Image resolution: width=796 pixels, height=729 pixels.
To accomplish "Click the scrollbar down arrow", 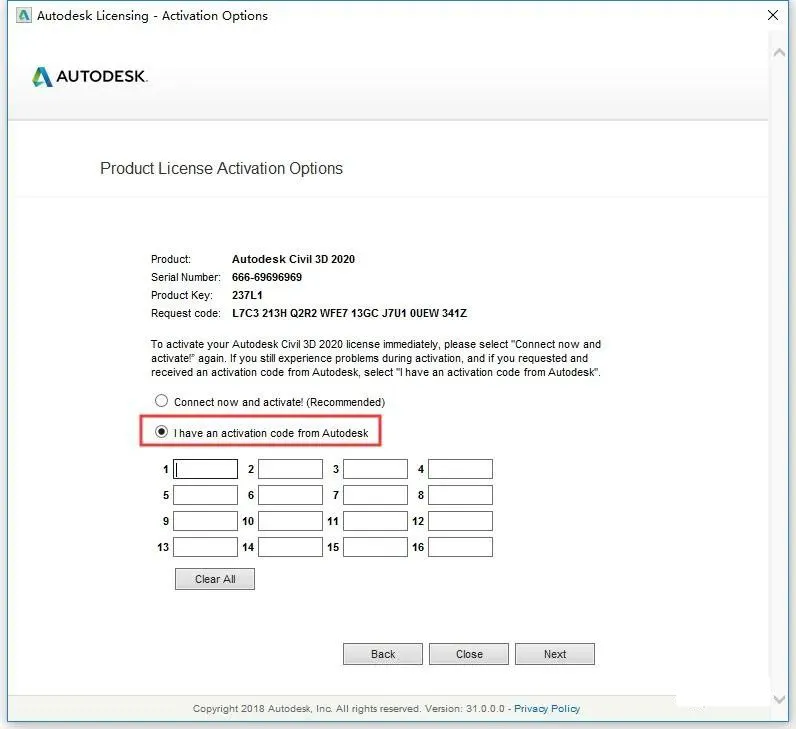I will pos(779,700).
